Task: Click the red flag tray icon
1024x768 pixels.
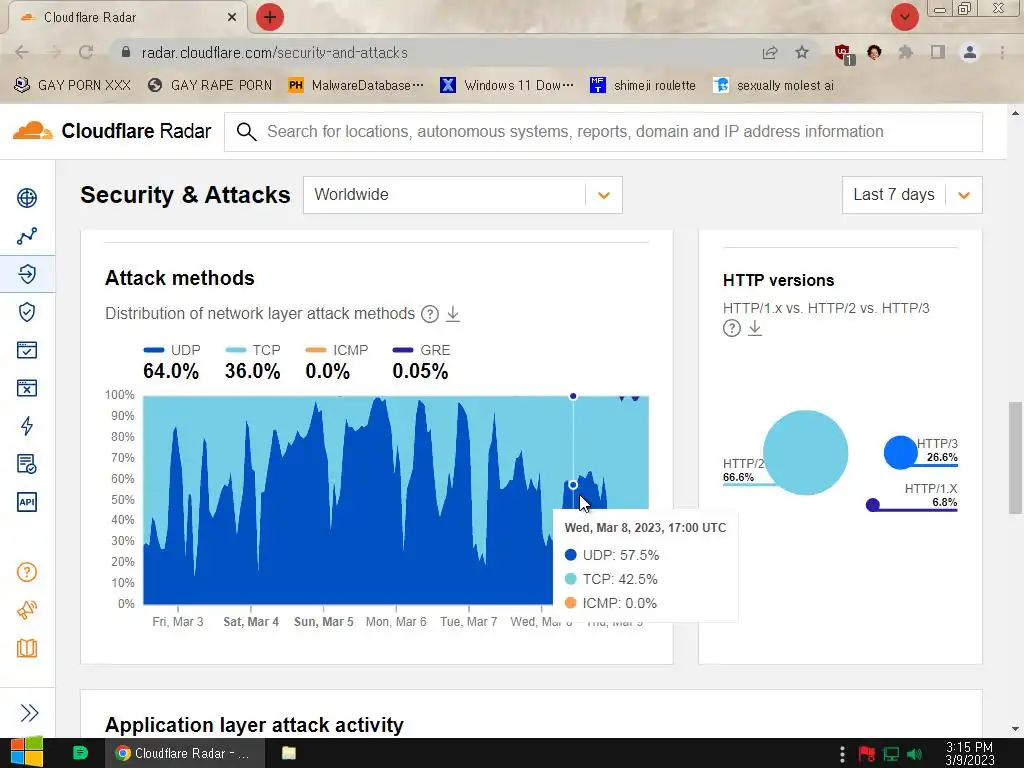Action: (867, 754)
